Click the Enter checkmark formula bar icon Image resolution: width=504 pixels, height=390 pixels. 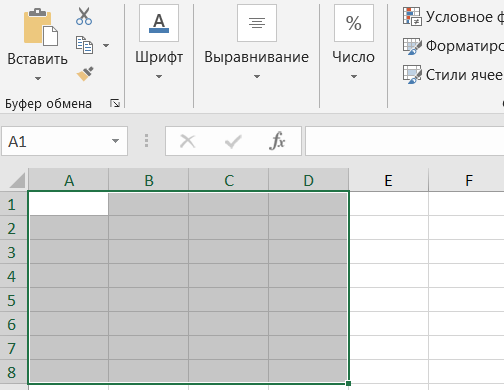(233, 141)
